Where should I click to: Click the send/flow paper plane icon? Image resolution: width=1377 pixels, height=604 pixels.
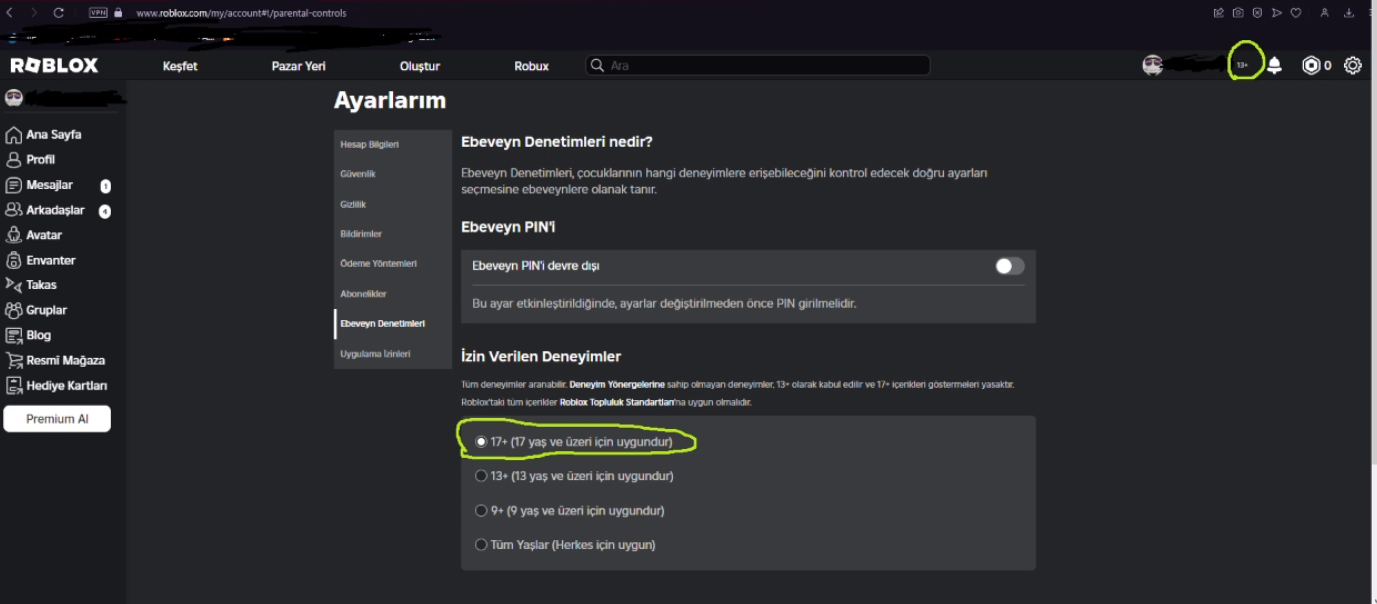click(x=1277, y=13)
